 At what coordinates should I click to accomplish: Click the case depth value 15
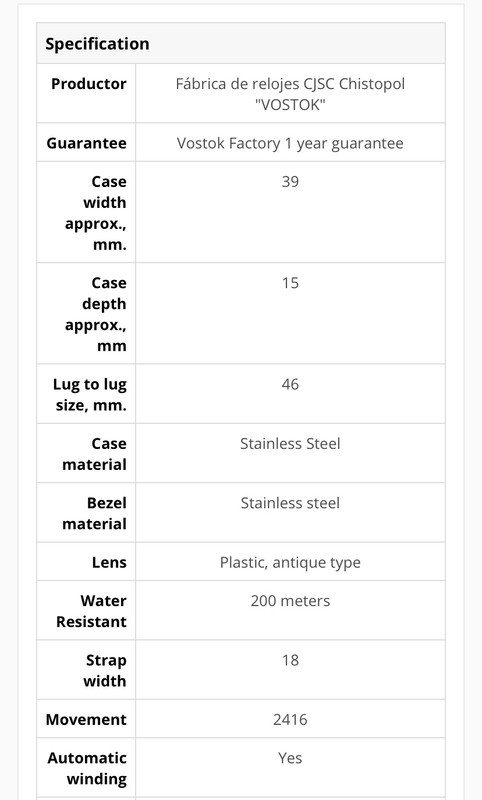point(290,283)
